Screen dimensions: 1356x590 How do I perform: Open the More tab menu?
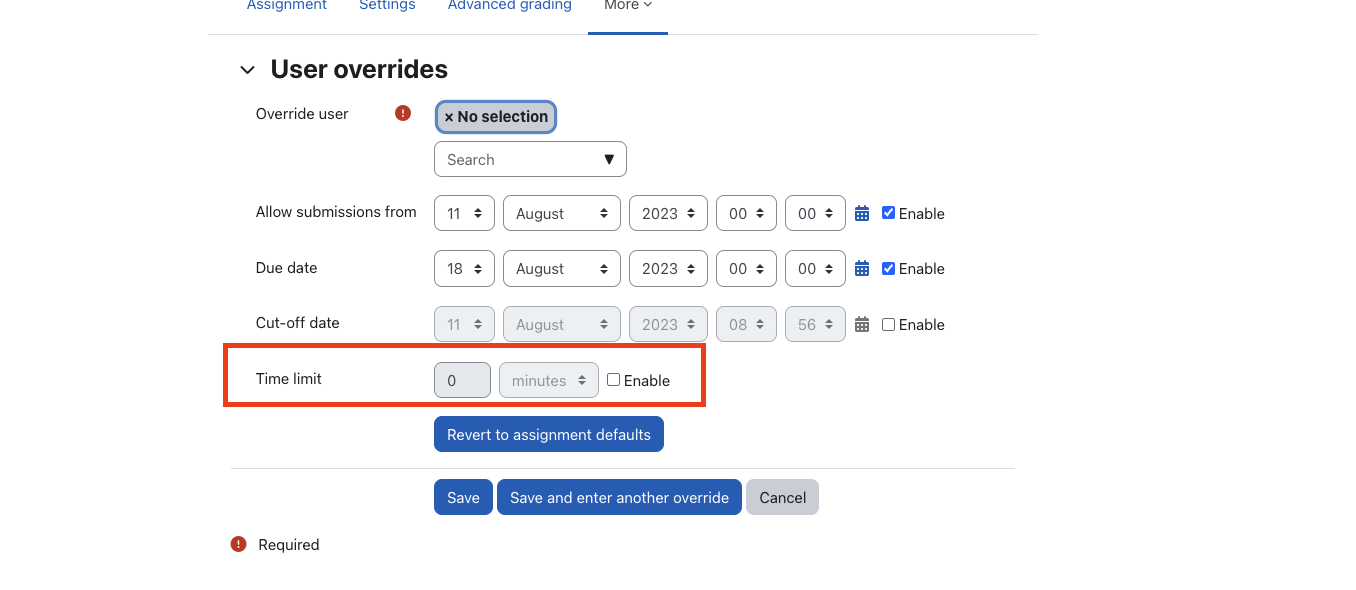(x=628, y=6)
